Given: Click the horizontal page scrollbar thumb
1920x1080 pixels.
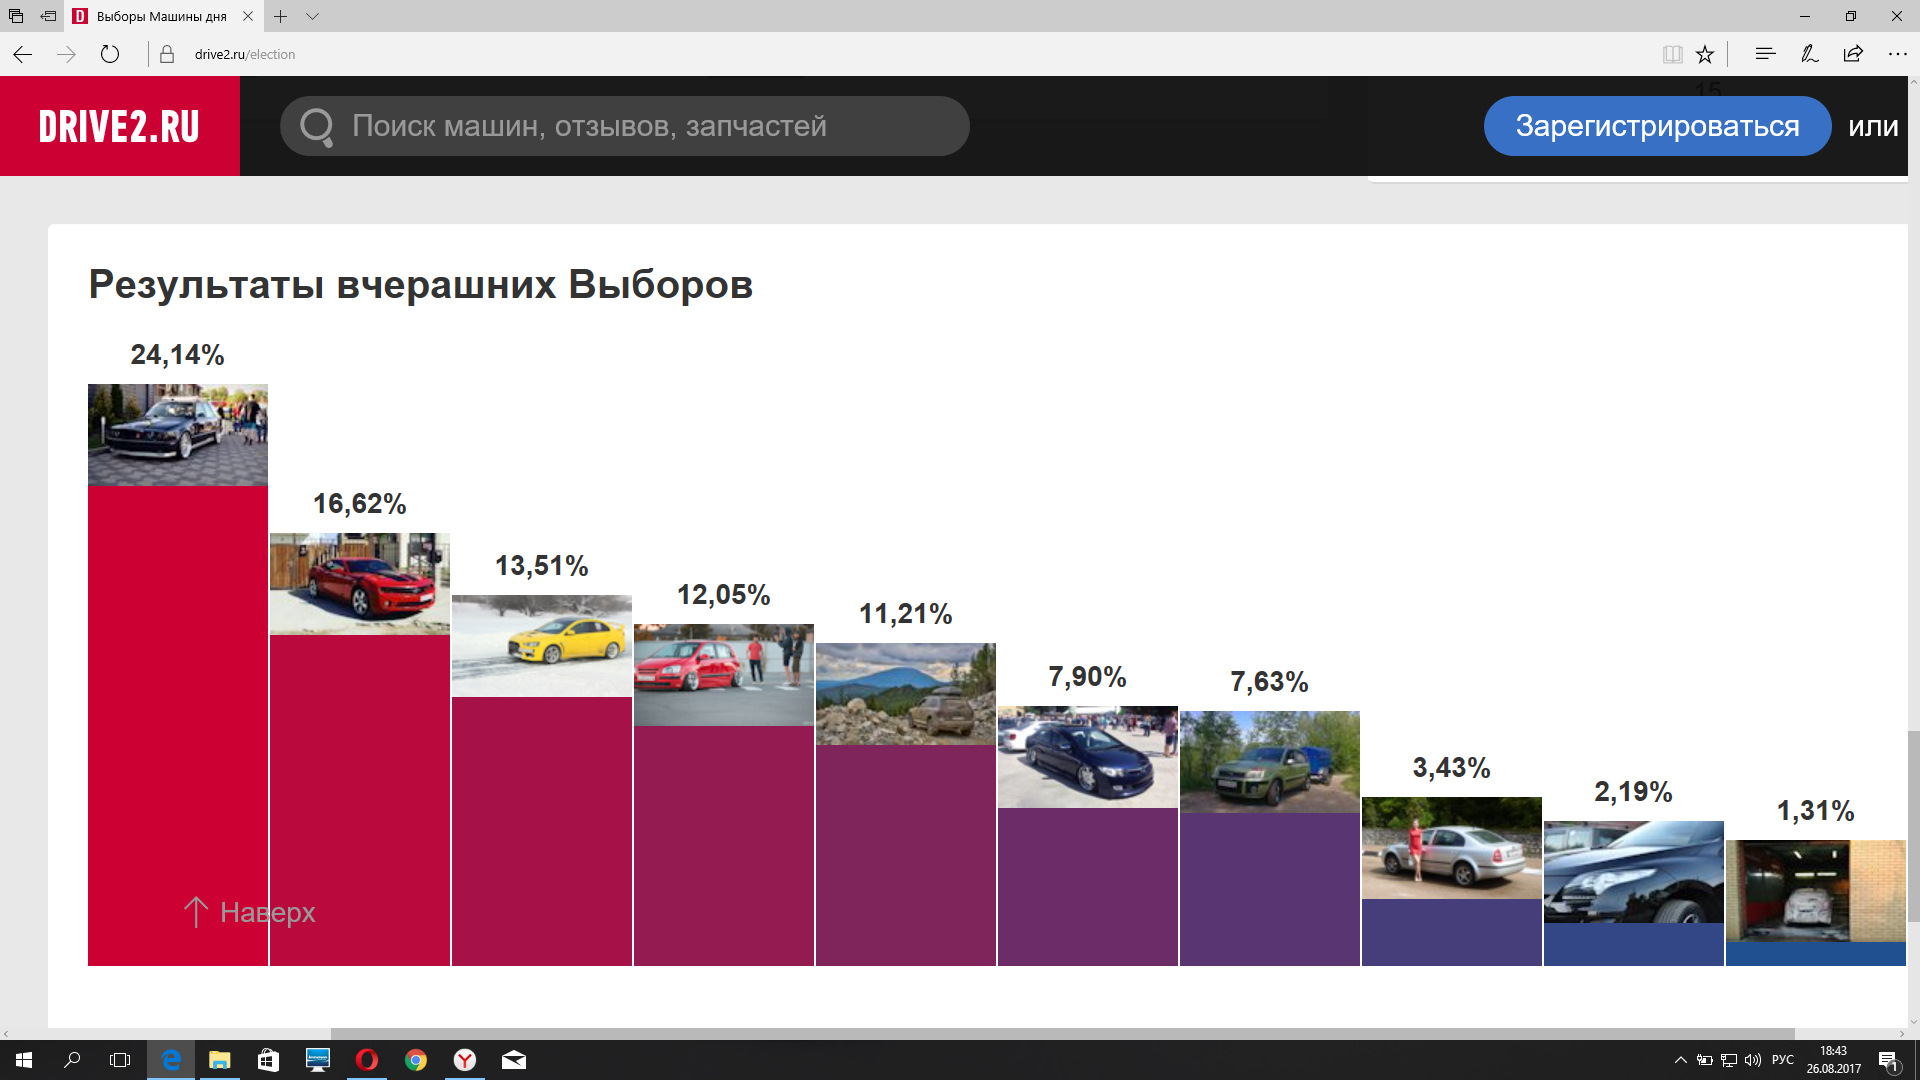Looking at the screenshot, I should 1062,1034.
